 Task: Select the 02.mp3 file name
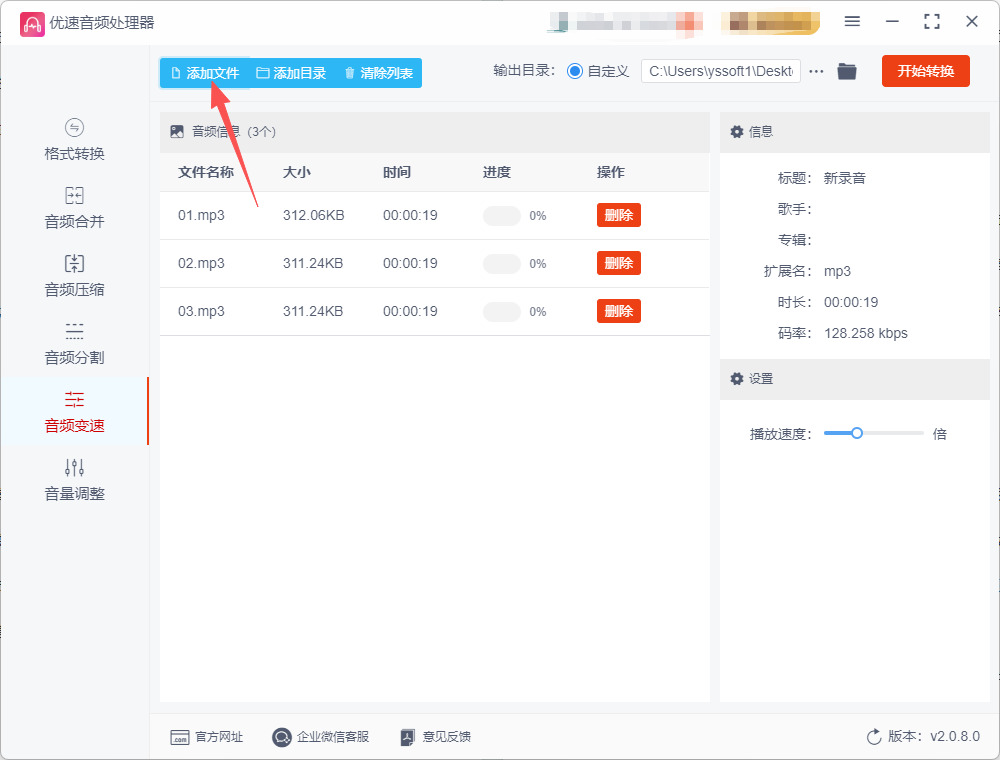201,263
